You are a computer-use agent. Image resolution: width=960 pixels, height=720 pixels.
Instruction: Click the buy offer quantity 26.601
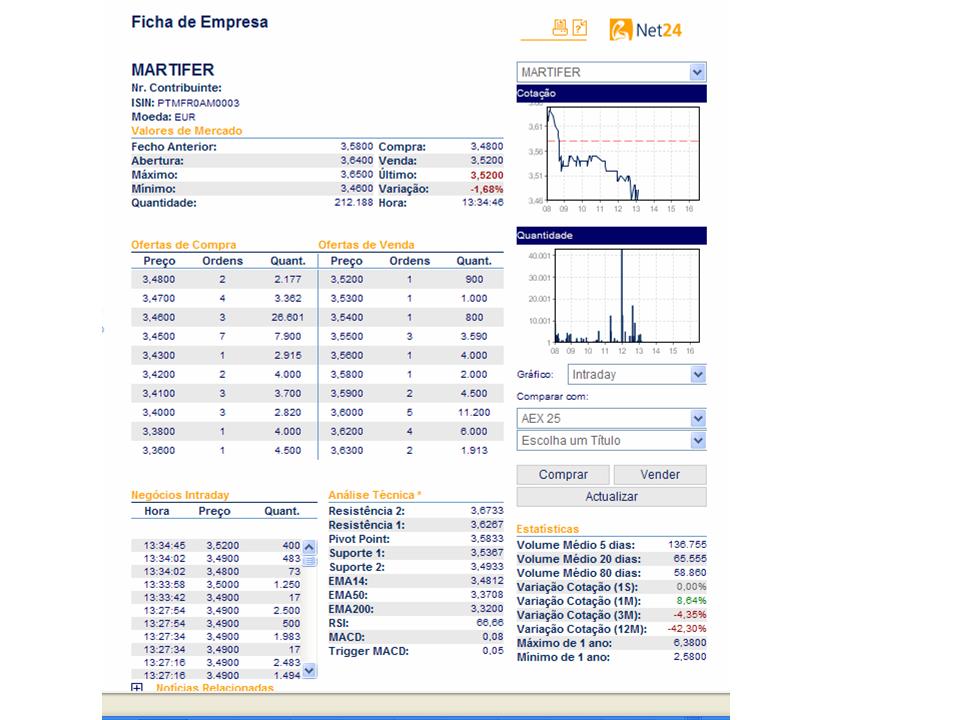[288, 317]
